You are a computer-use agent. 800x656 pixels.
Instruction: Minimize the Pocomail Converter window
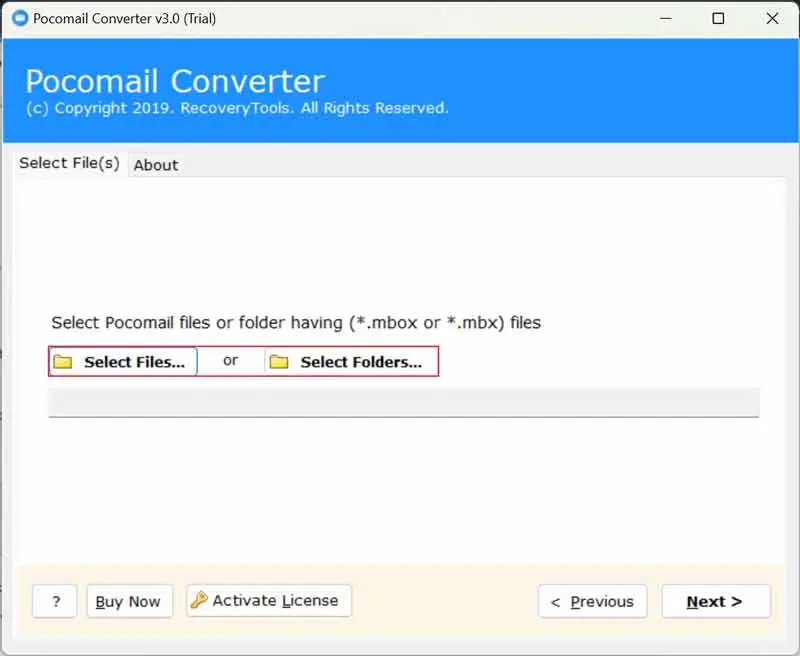click(664, 18)
